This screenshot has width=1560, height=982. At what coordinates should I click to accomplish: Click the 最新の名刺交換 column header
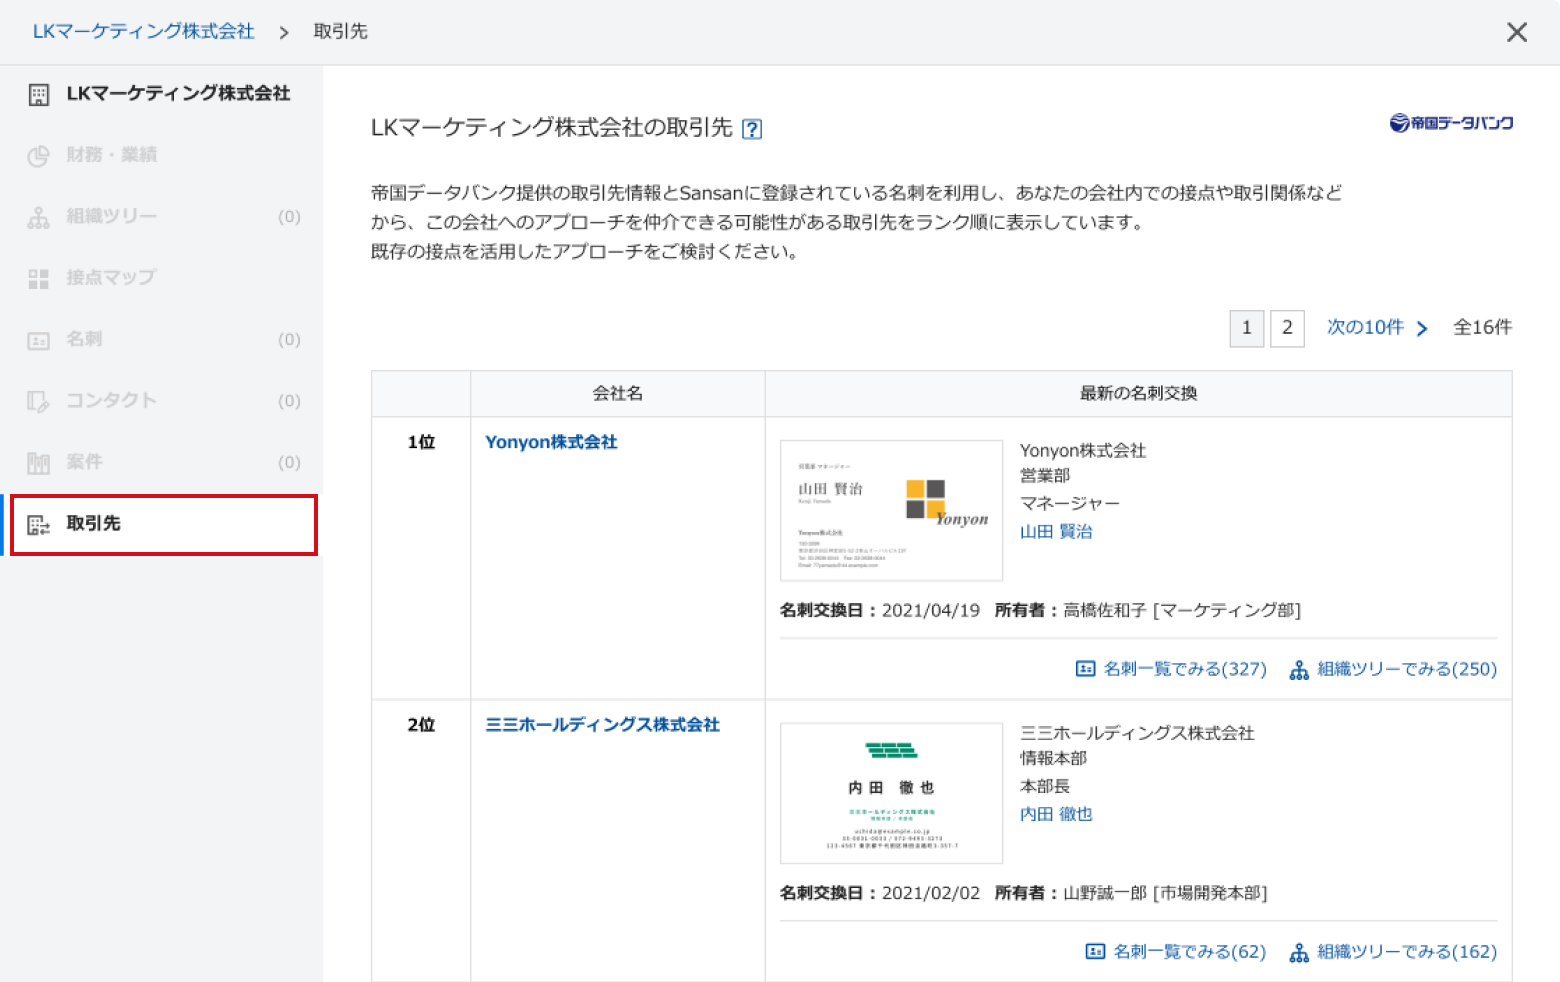pyautogui.click(x=1138, y=394)
